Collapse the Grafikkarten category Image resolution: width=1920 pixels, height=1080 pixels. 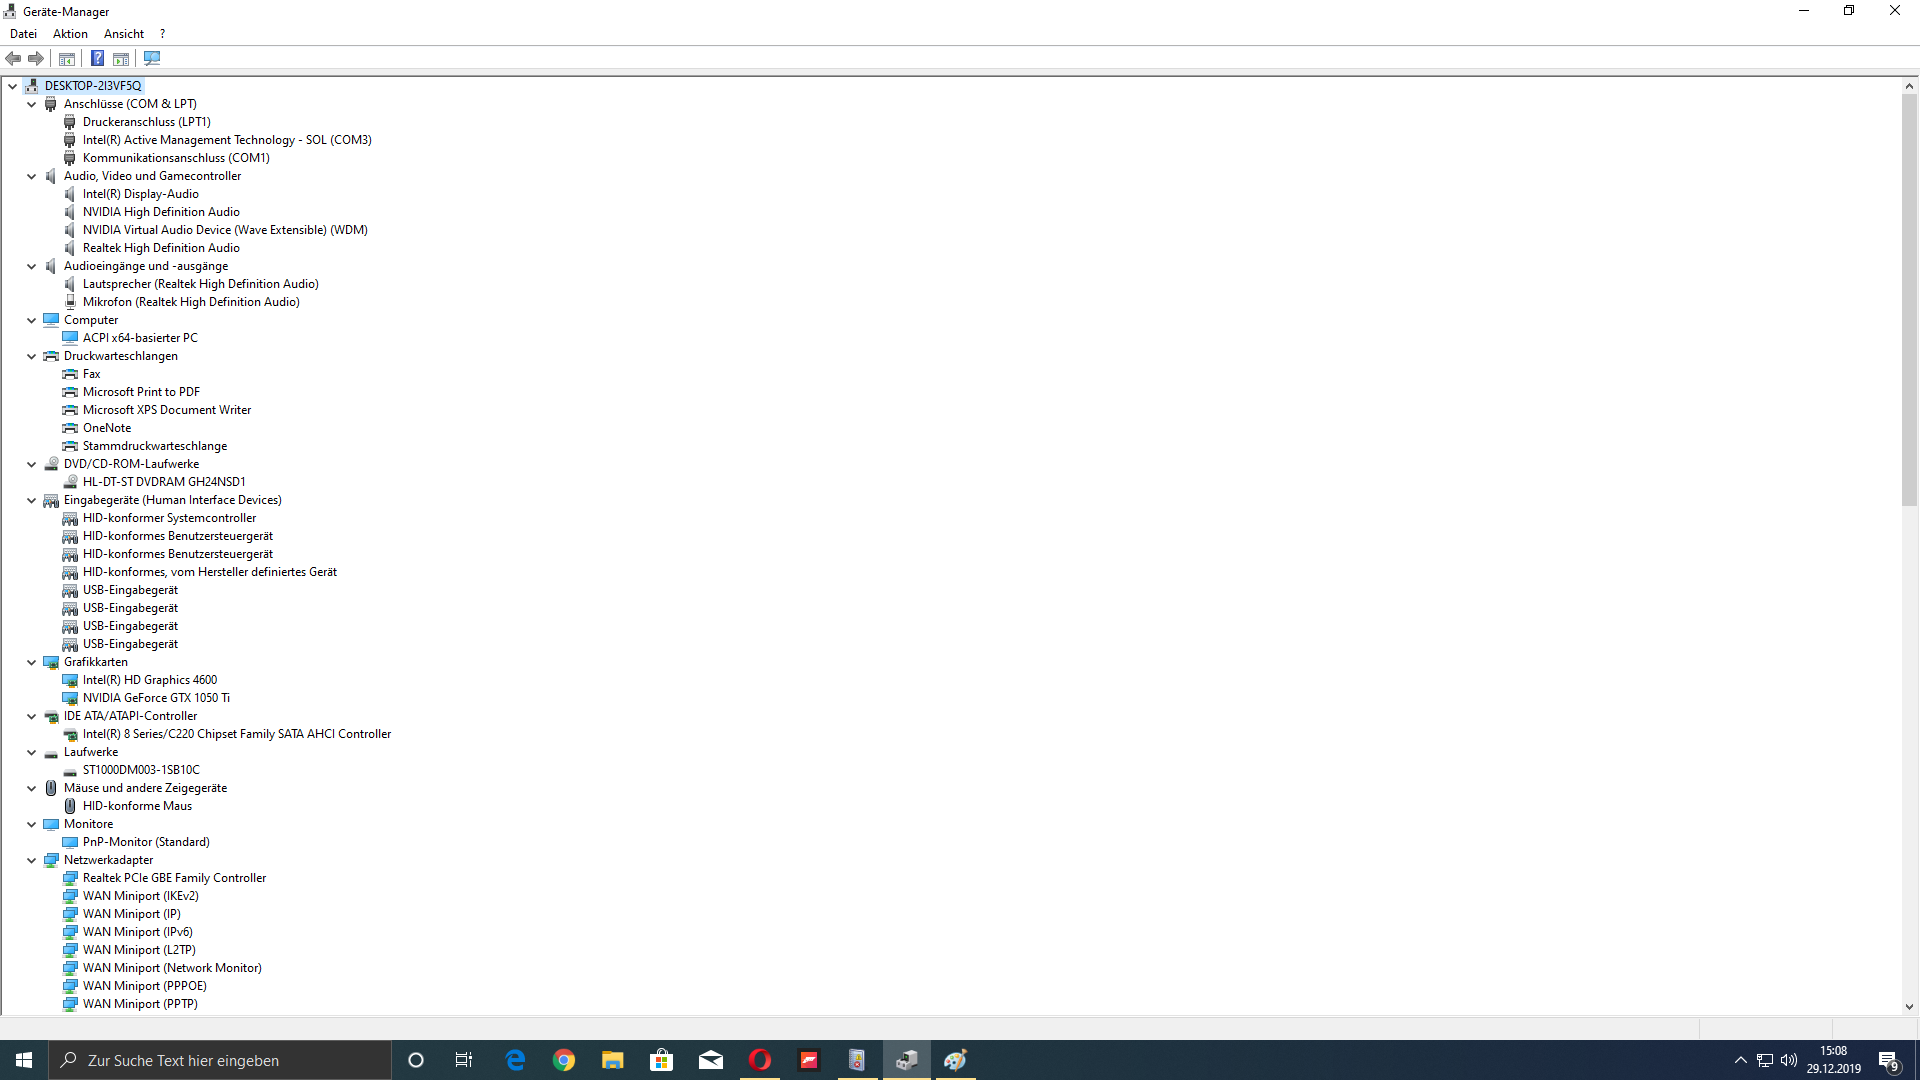[x=31, y=662]
